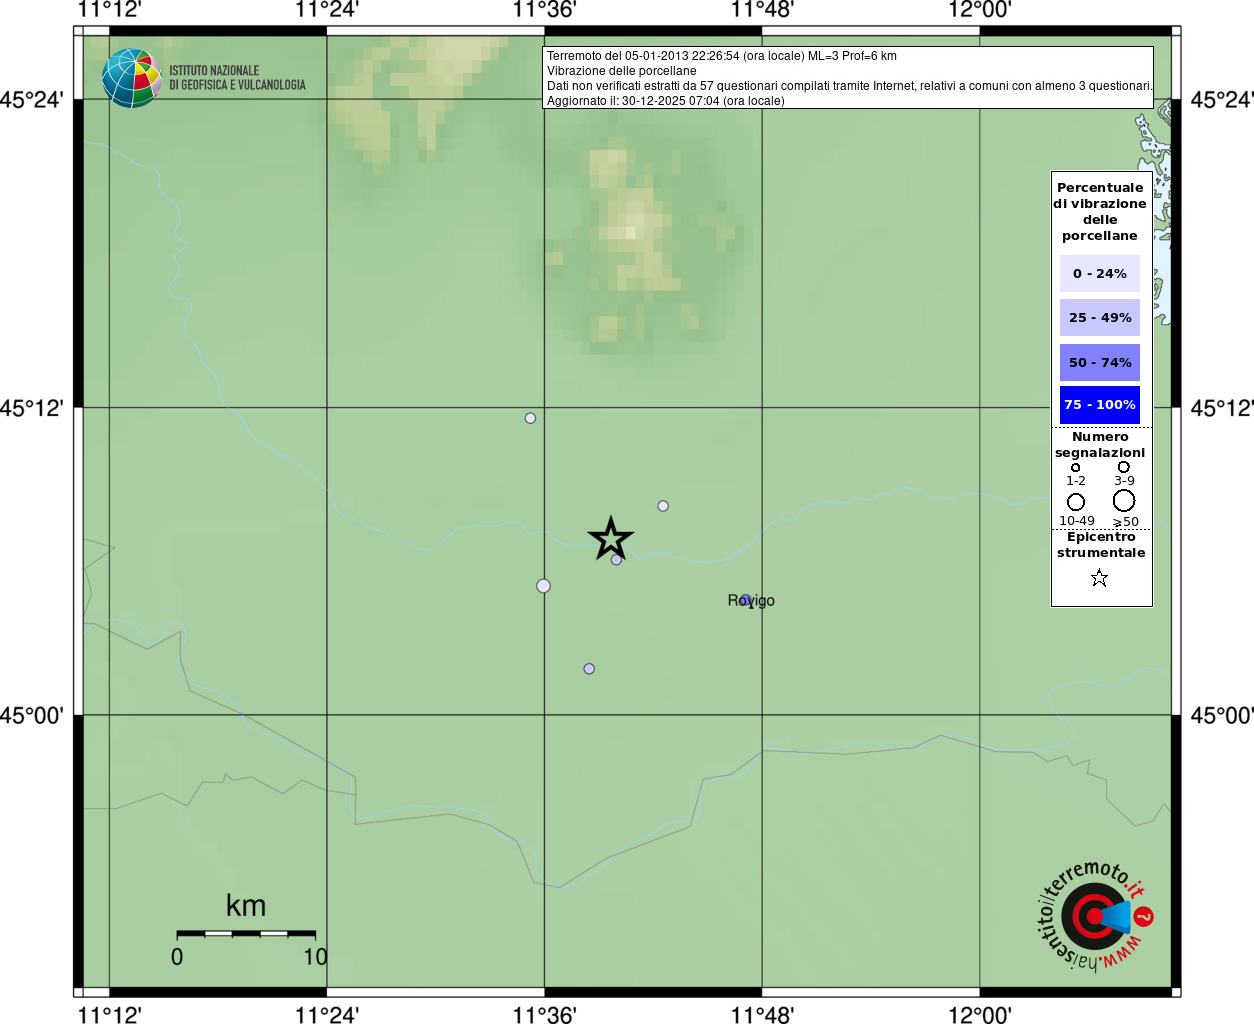Click the right-axis 45°12' latitude label
The image size is (1254, 1024).
(x=1221, y=408)
